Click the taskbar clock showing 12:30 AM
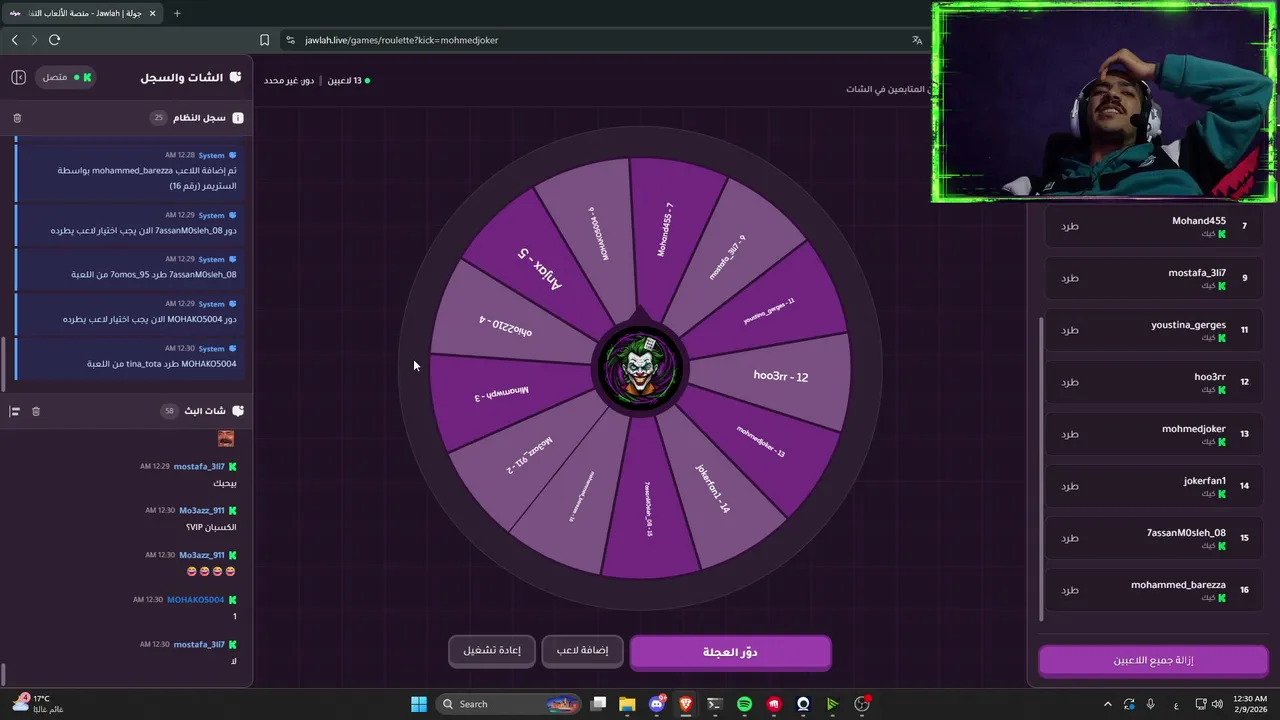 point(1250,704)
